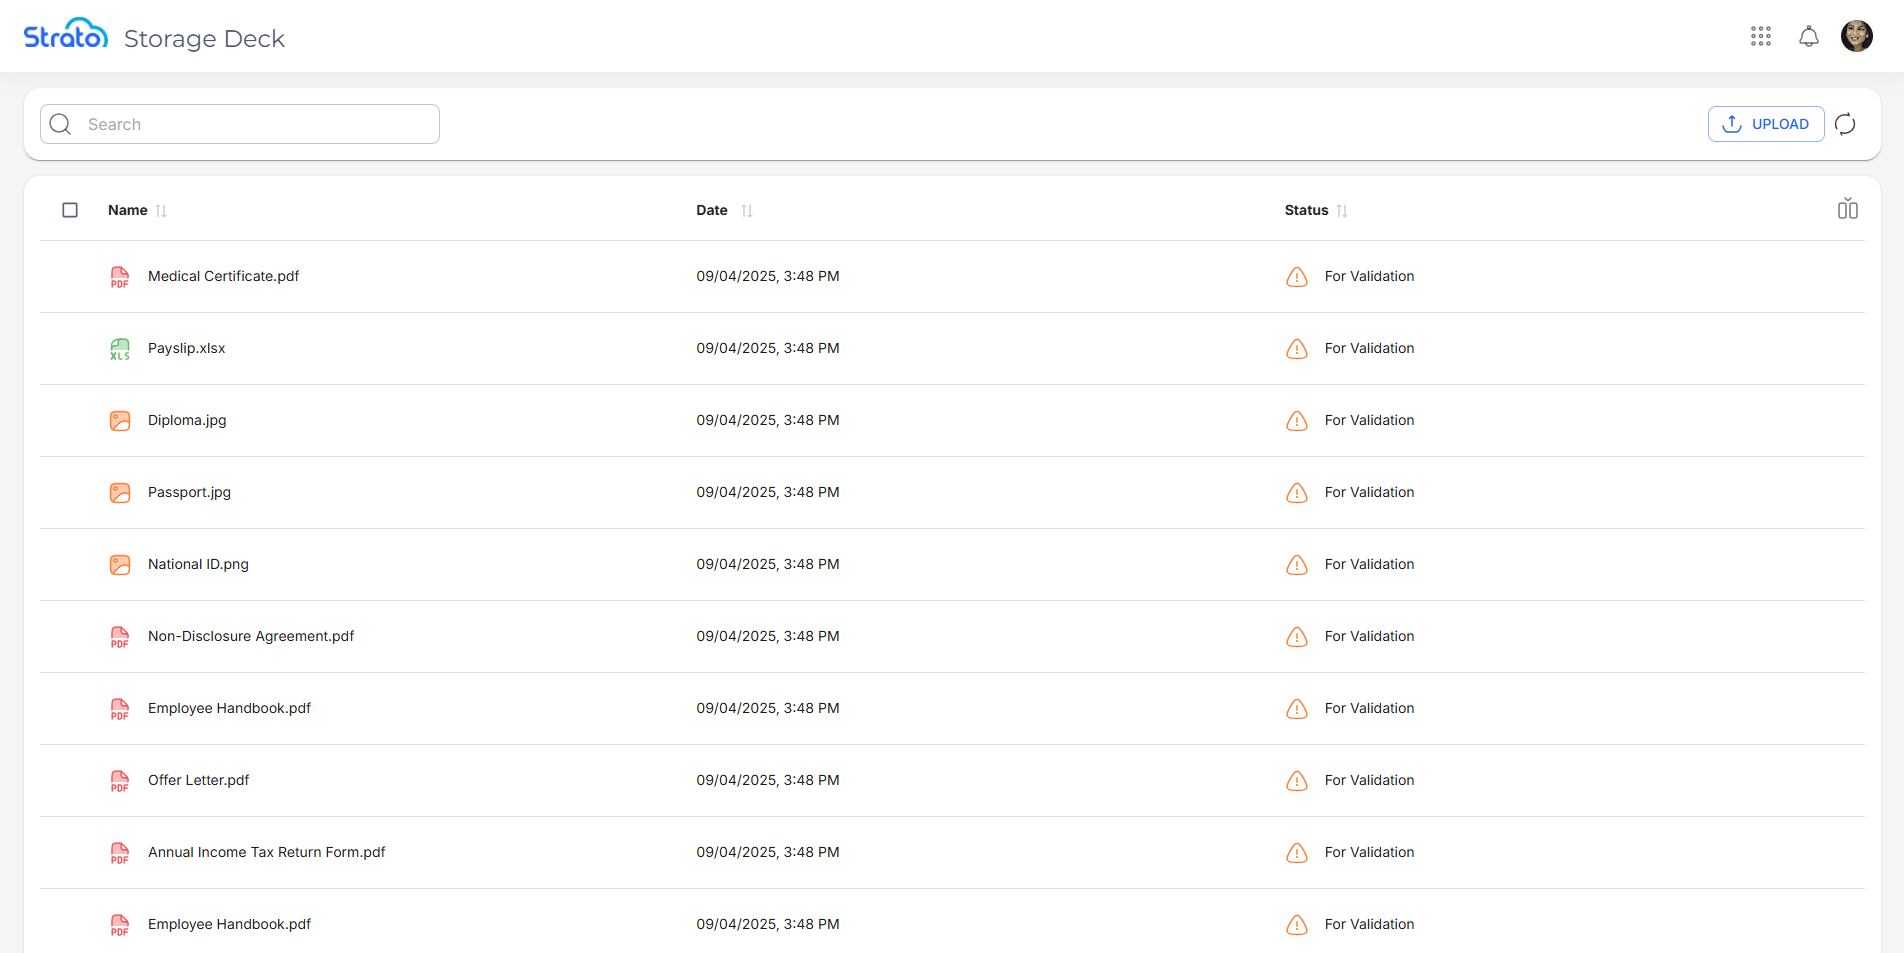Click the Payslip.xlsx spreadsheet file icon
Screen dimensions: 1904x953
pos(120,349)
